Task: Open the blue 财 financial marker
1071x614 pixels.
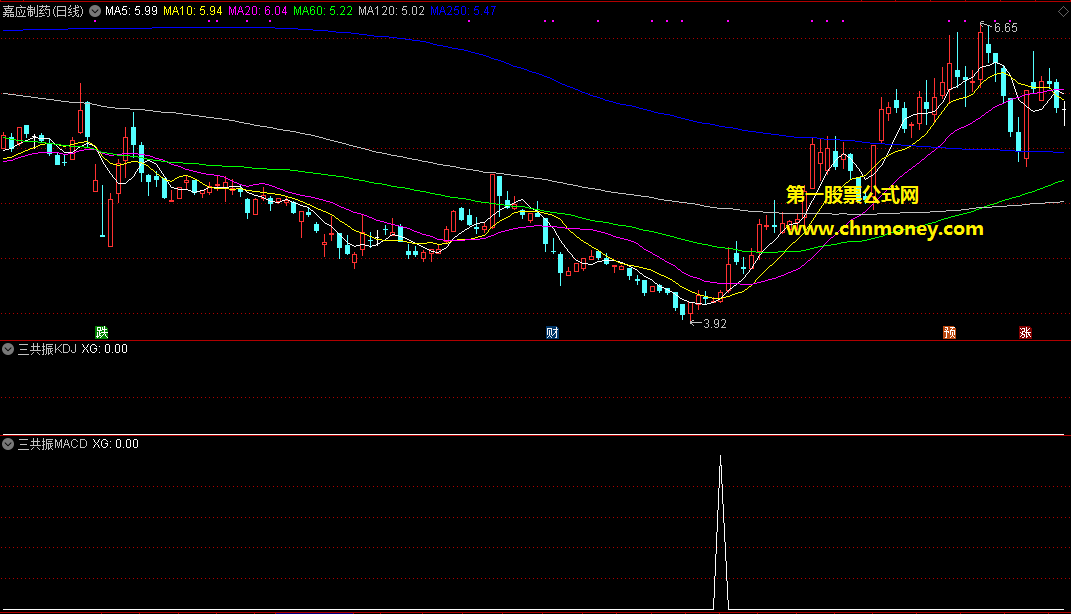Action: point(553,333)
